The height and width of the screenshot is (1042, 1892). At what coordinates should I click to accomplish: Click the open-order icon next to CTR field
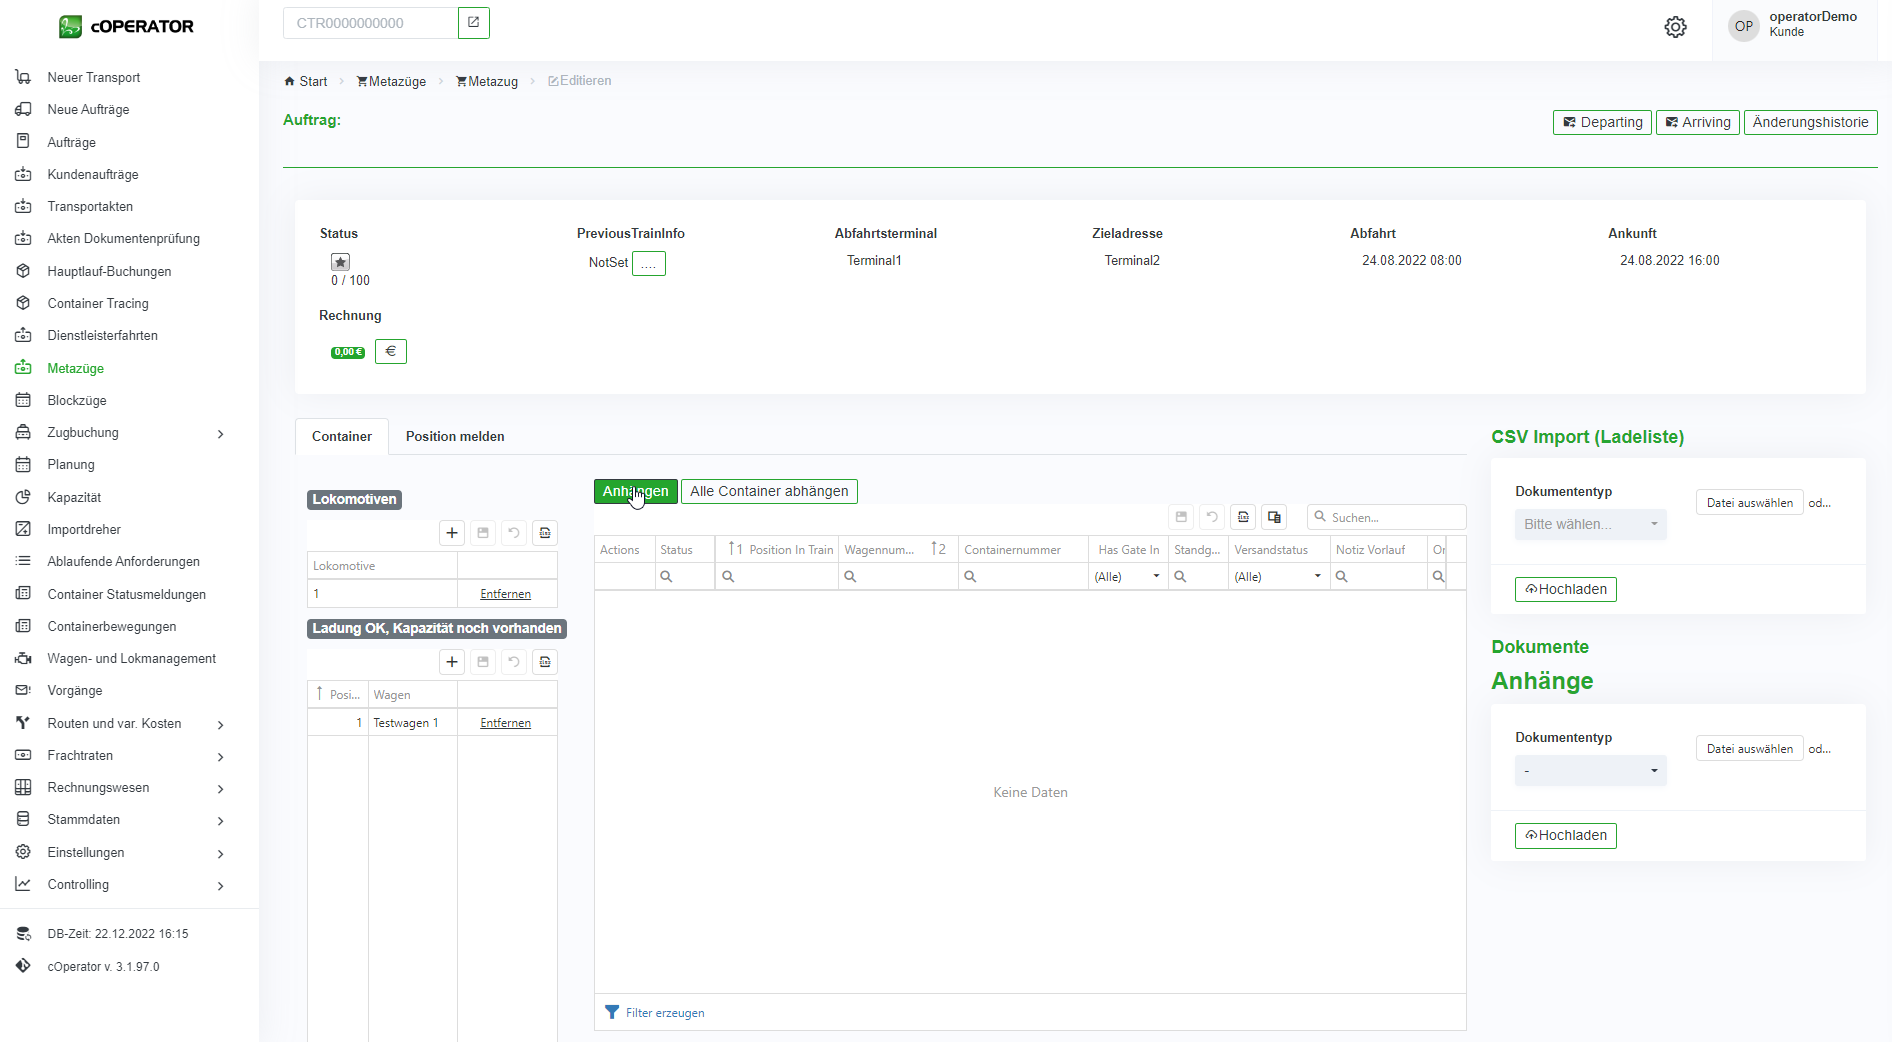473,23
